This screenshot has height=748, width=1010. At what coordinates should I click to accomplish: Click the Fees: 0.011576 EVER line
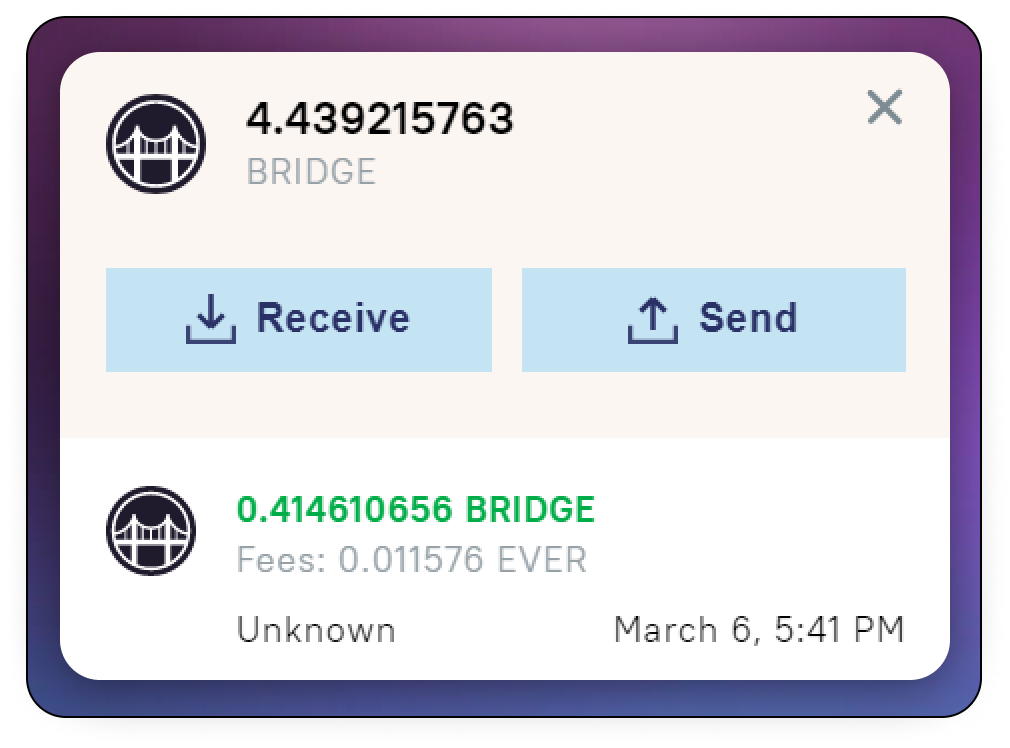tap(412, 559)
